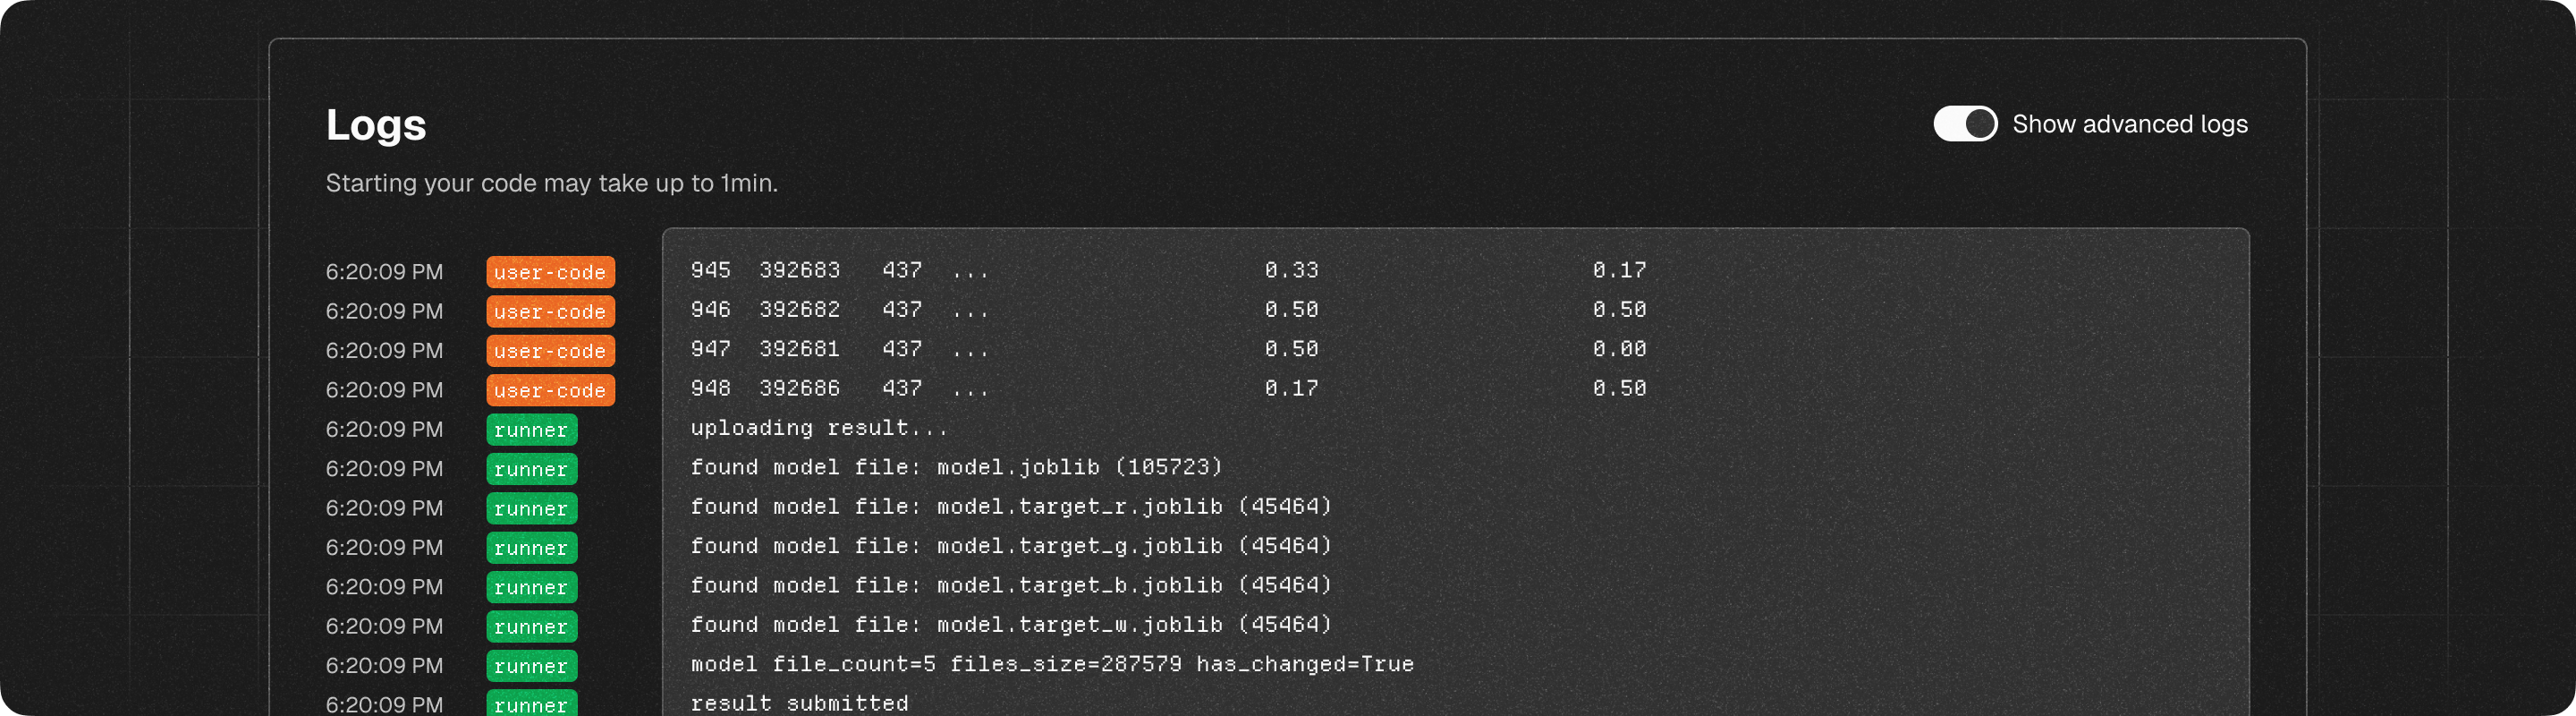
Task: Select the 'uploading result...' log line
Action: [x=818, y=428]
